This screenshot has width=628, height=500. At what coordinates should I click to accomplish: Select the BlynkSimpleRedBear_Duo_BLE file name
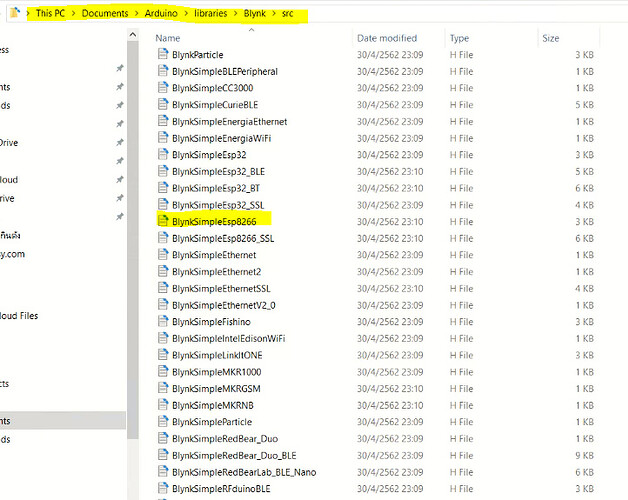234,456
